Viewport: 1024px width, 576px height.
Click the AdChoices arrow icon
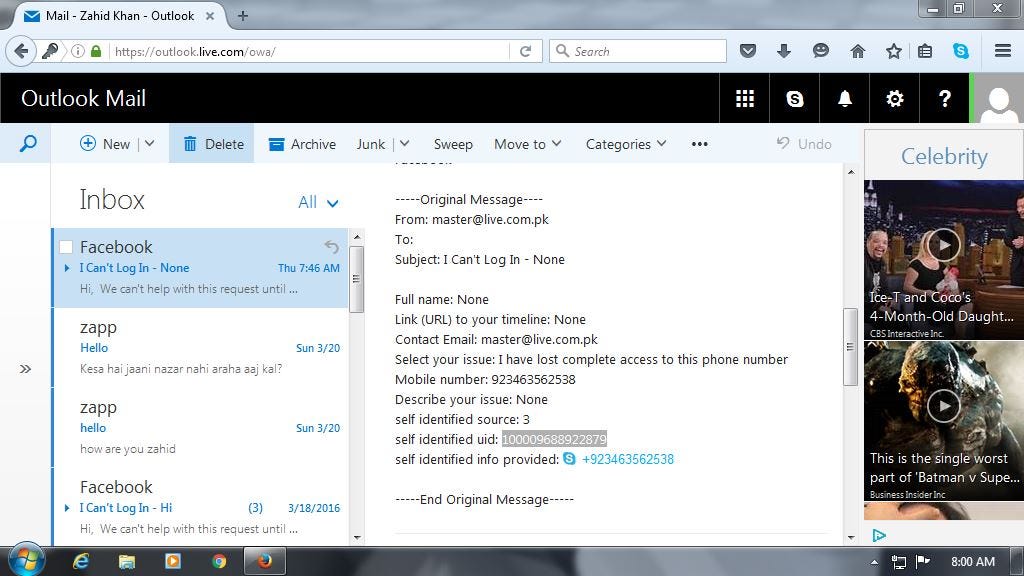click(x=879, y=536)
